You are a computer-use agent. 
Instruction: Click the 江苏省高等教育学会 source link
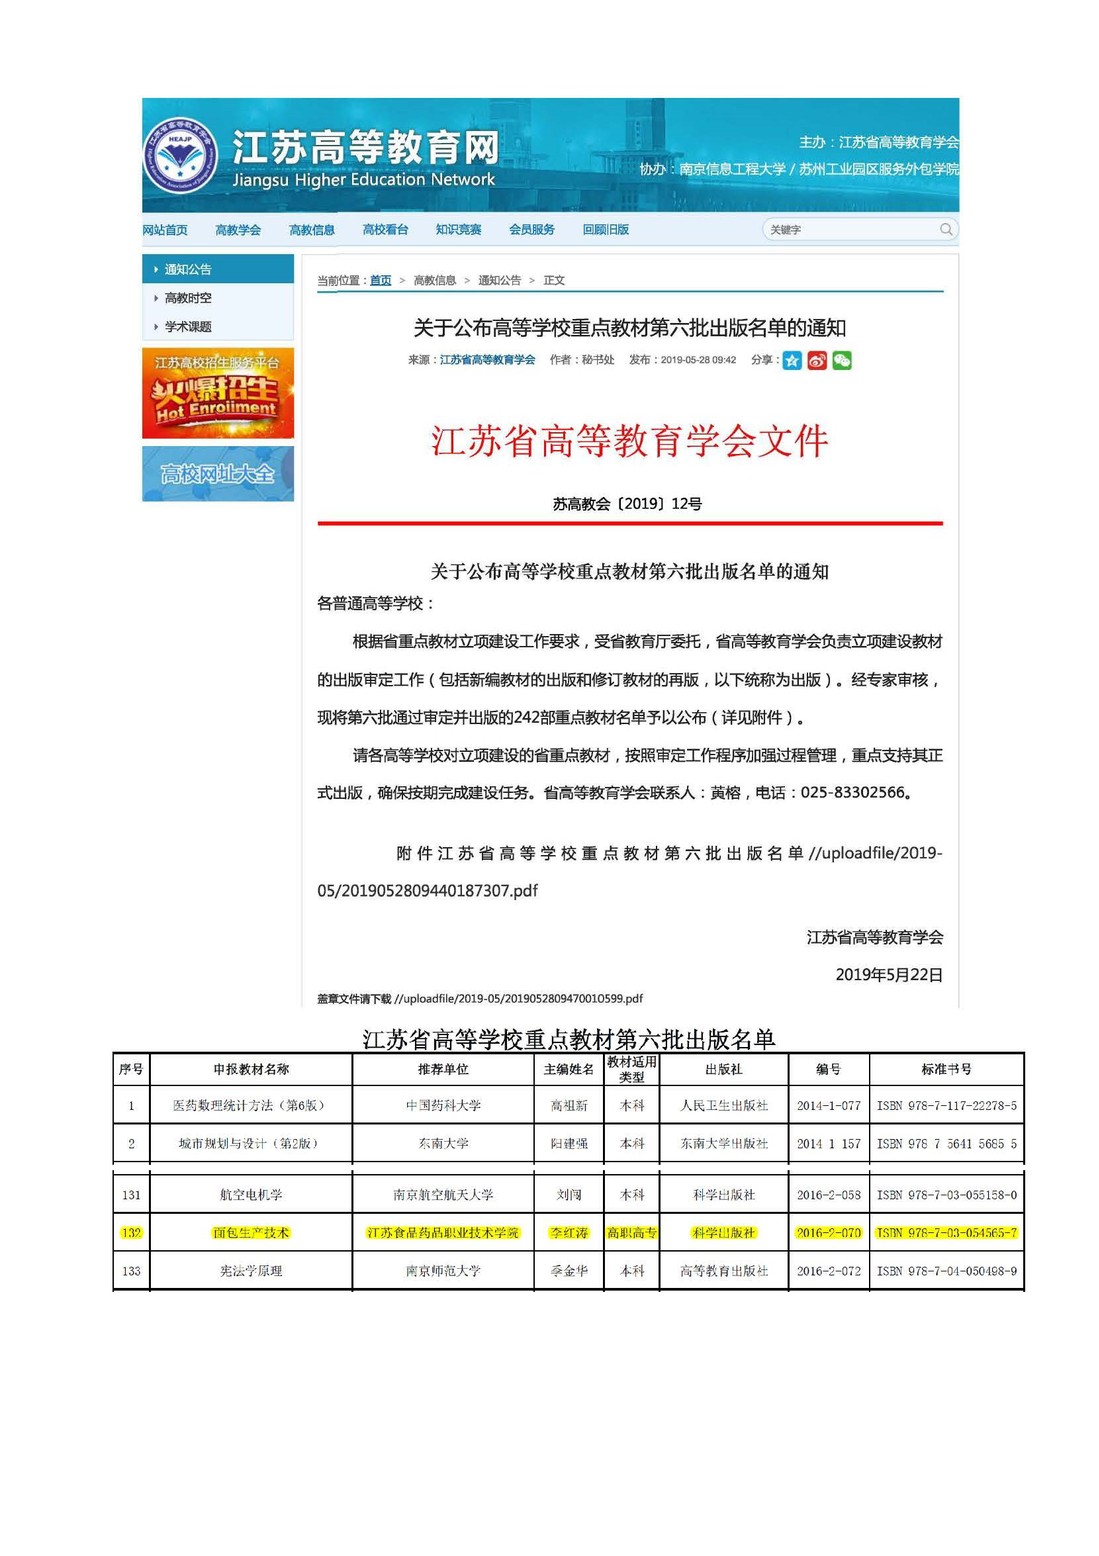487,360
